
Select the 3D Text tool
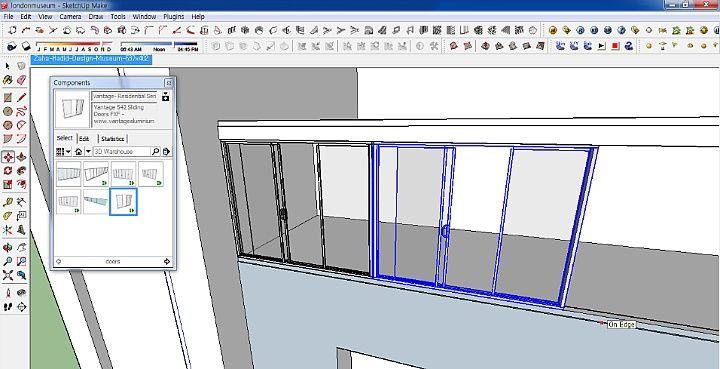[x=21, y=229]
